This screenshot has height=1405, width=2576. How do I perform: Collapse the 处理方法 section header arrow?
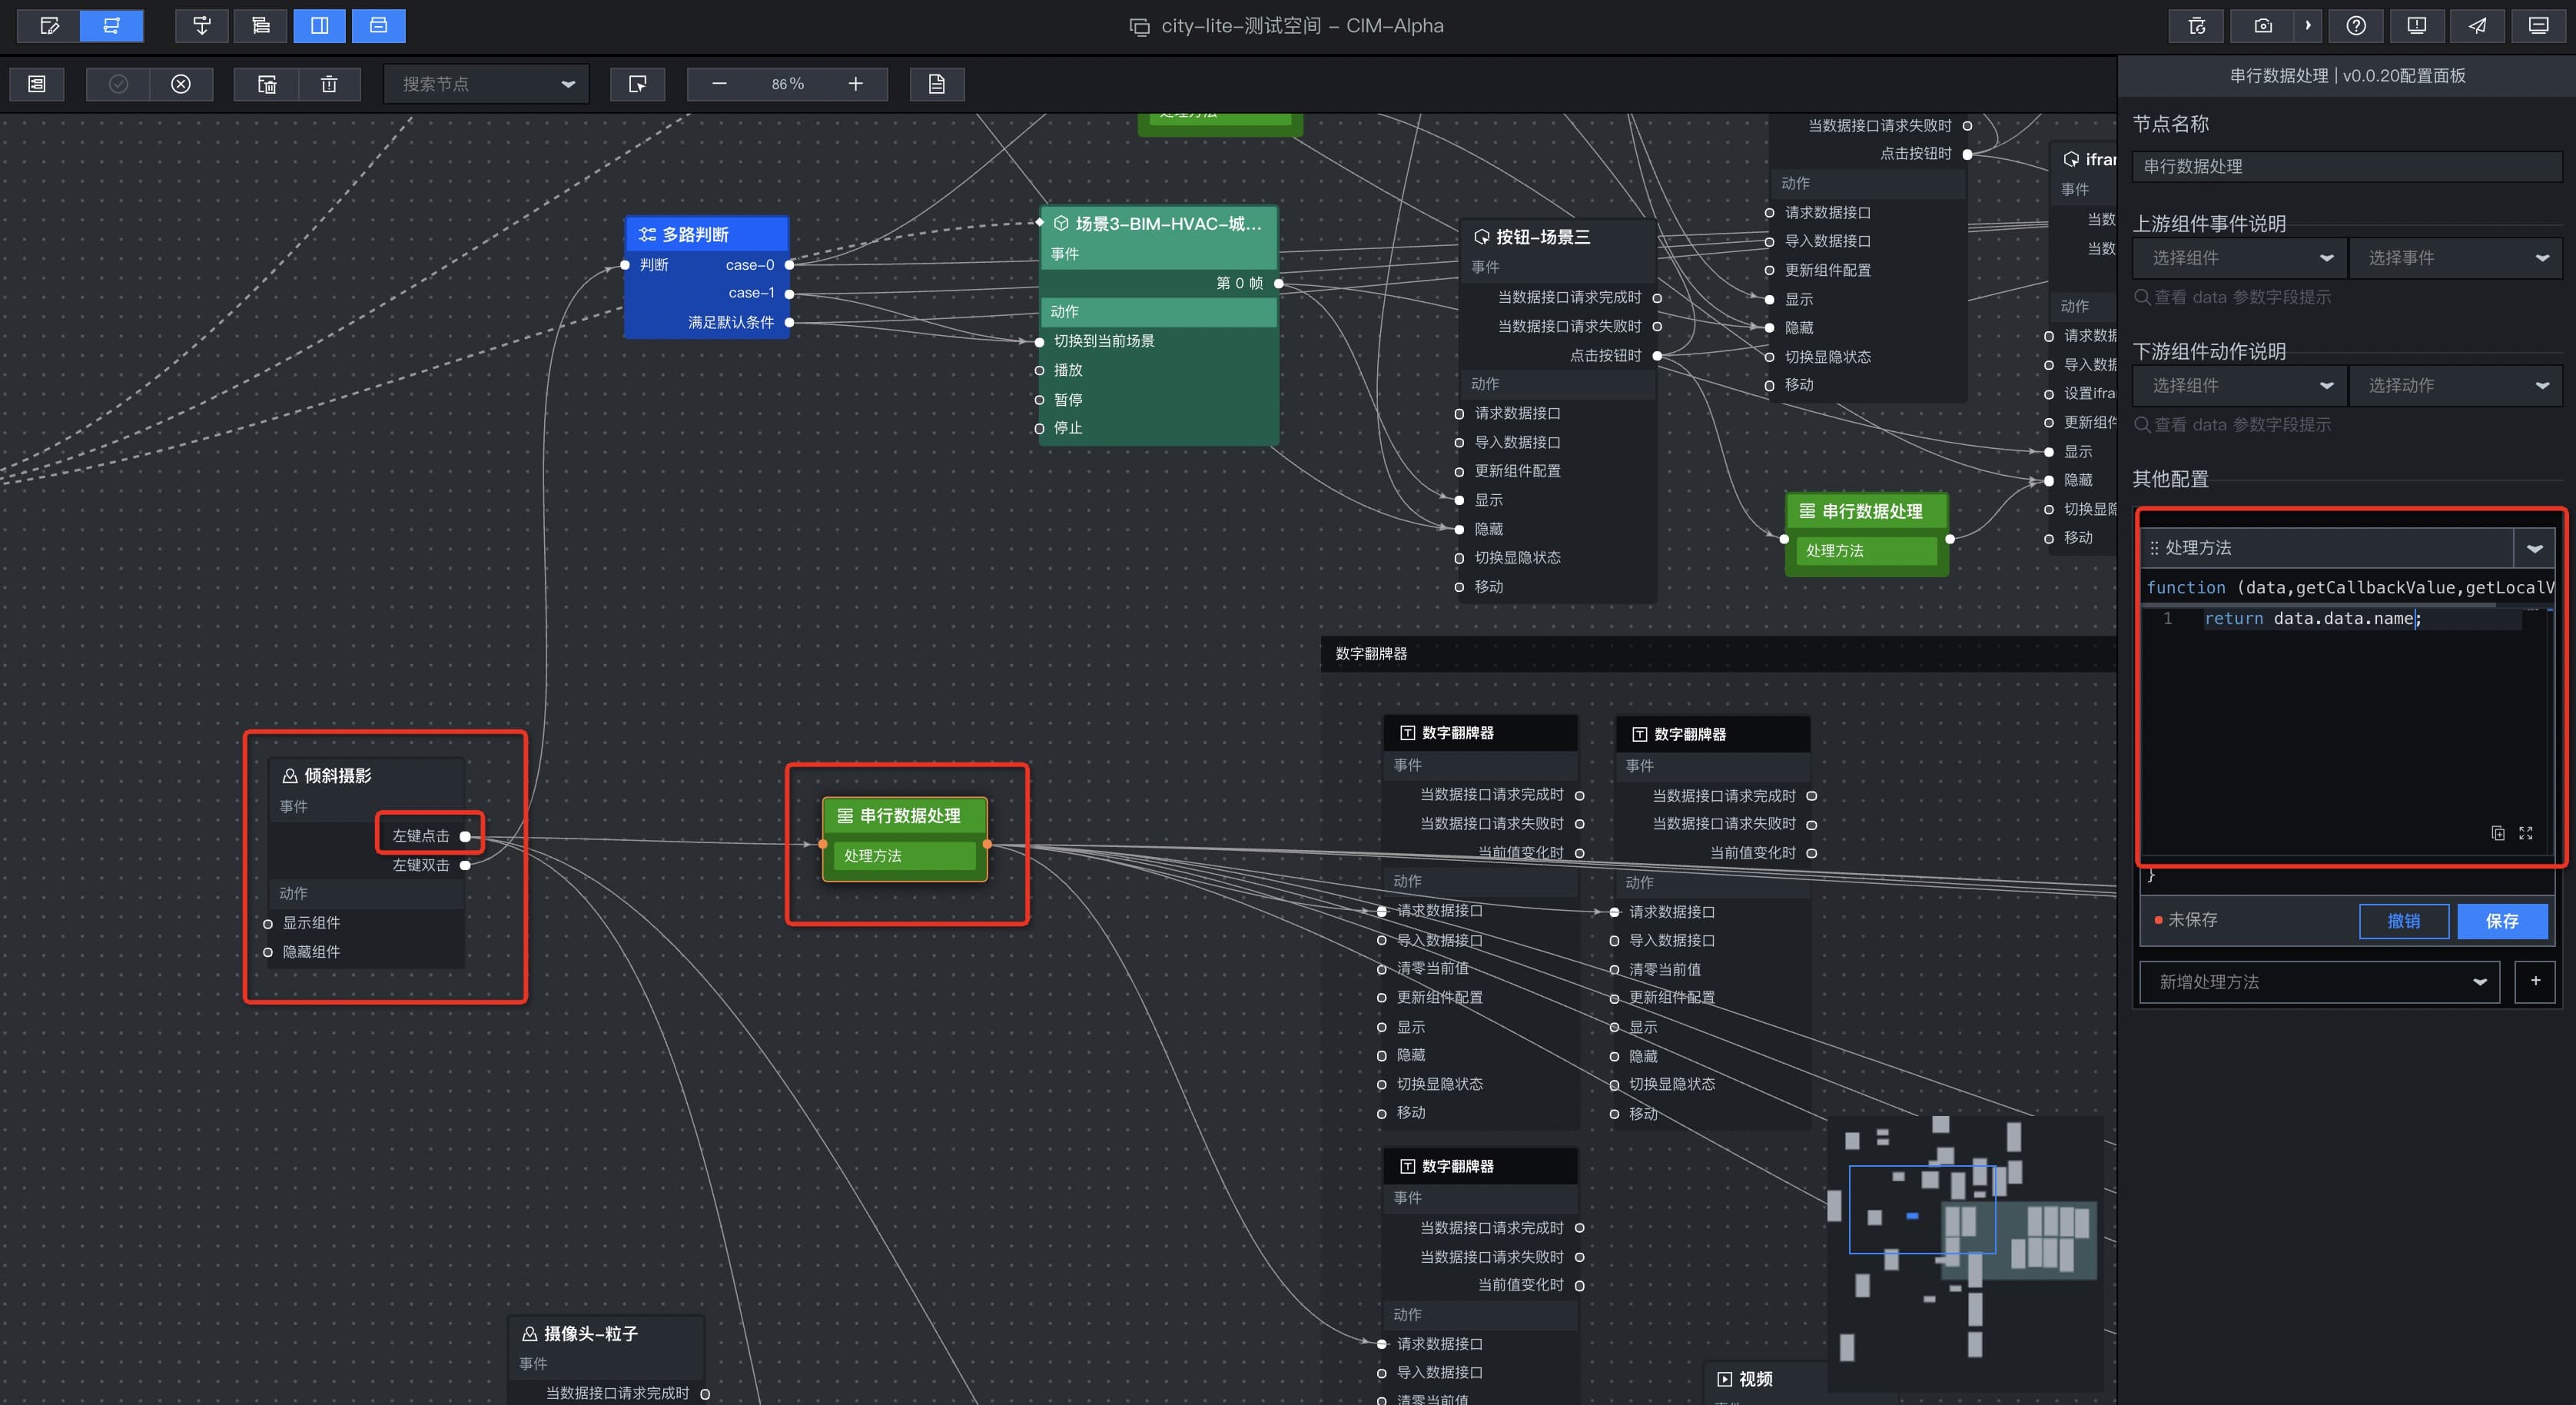click(2534, 548)
